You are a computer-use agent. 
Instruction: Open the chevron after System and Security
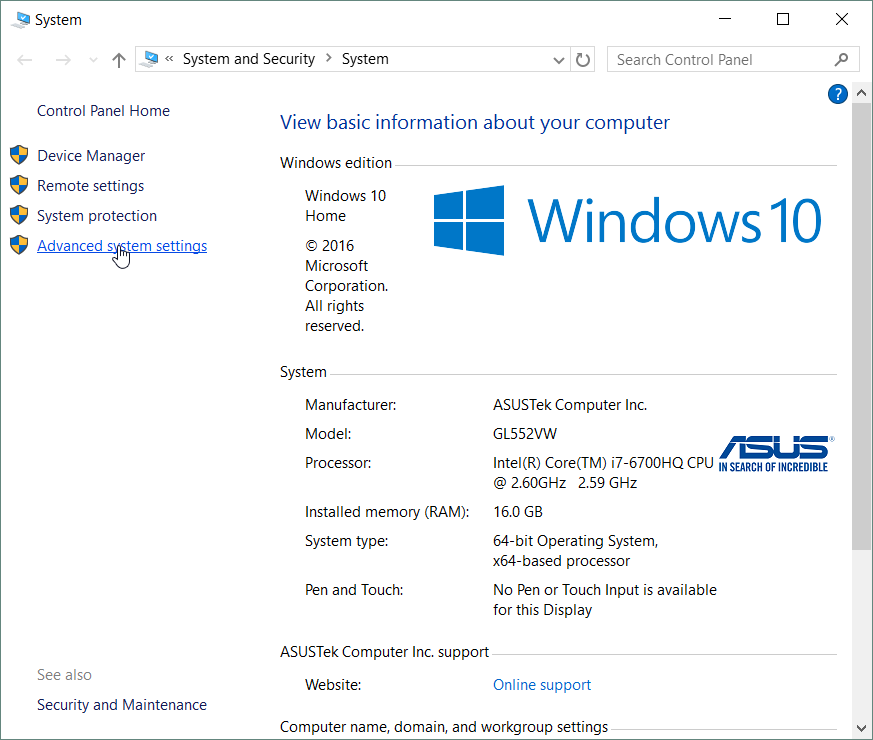328,58
